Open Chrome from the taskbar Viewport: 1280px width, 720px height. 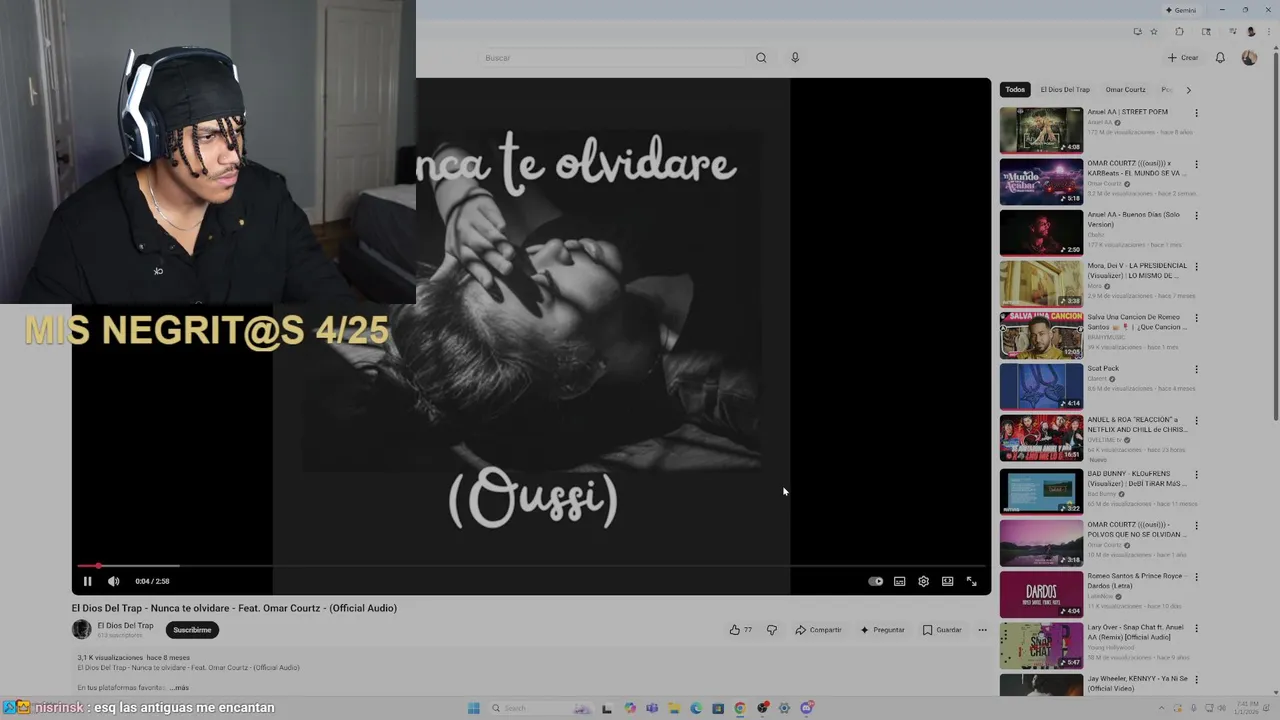coord(740,708)
